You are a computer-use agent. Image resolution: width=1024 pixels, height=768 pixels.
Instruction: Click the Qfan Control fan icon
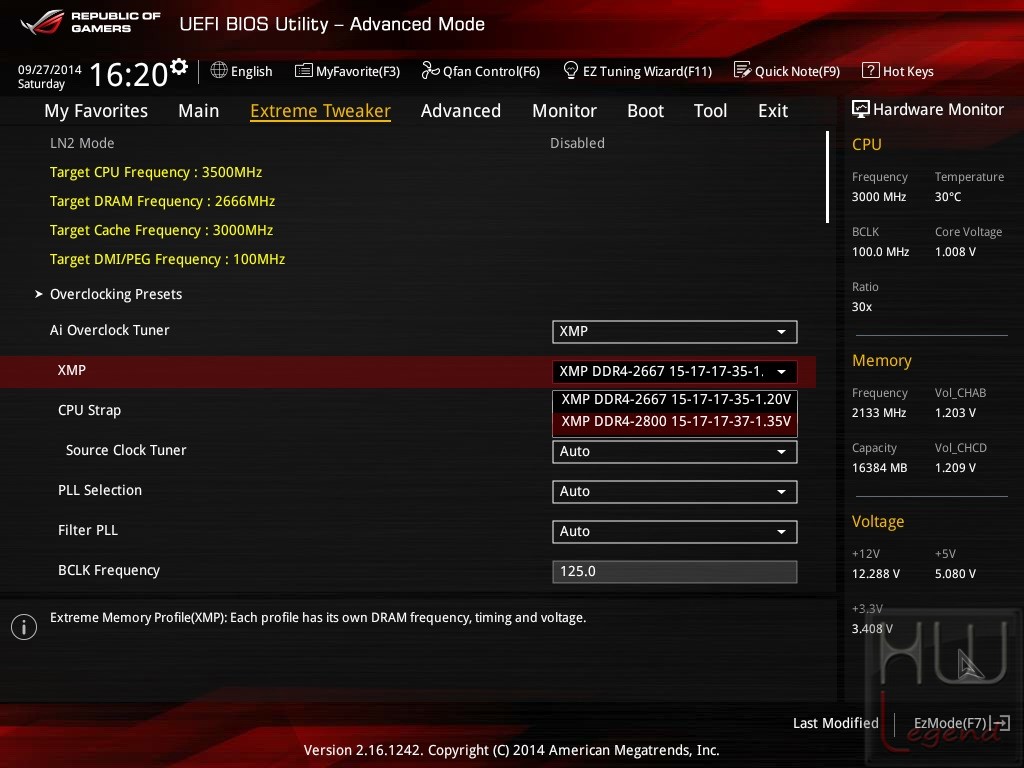(x=430, y=70)
